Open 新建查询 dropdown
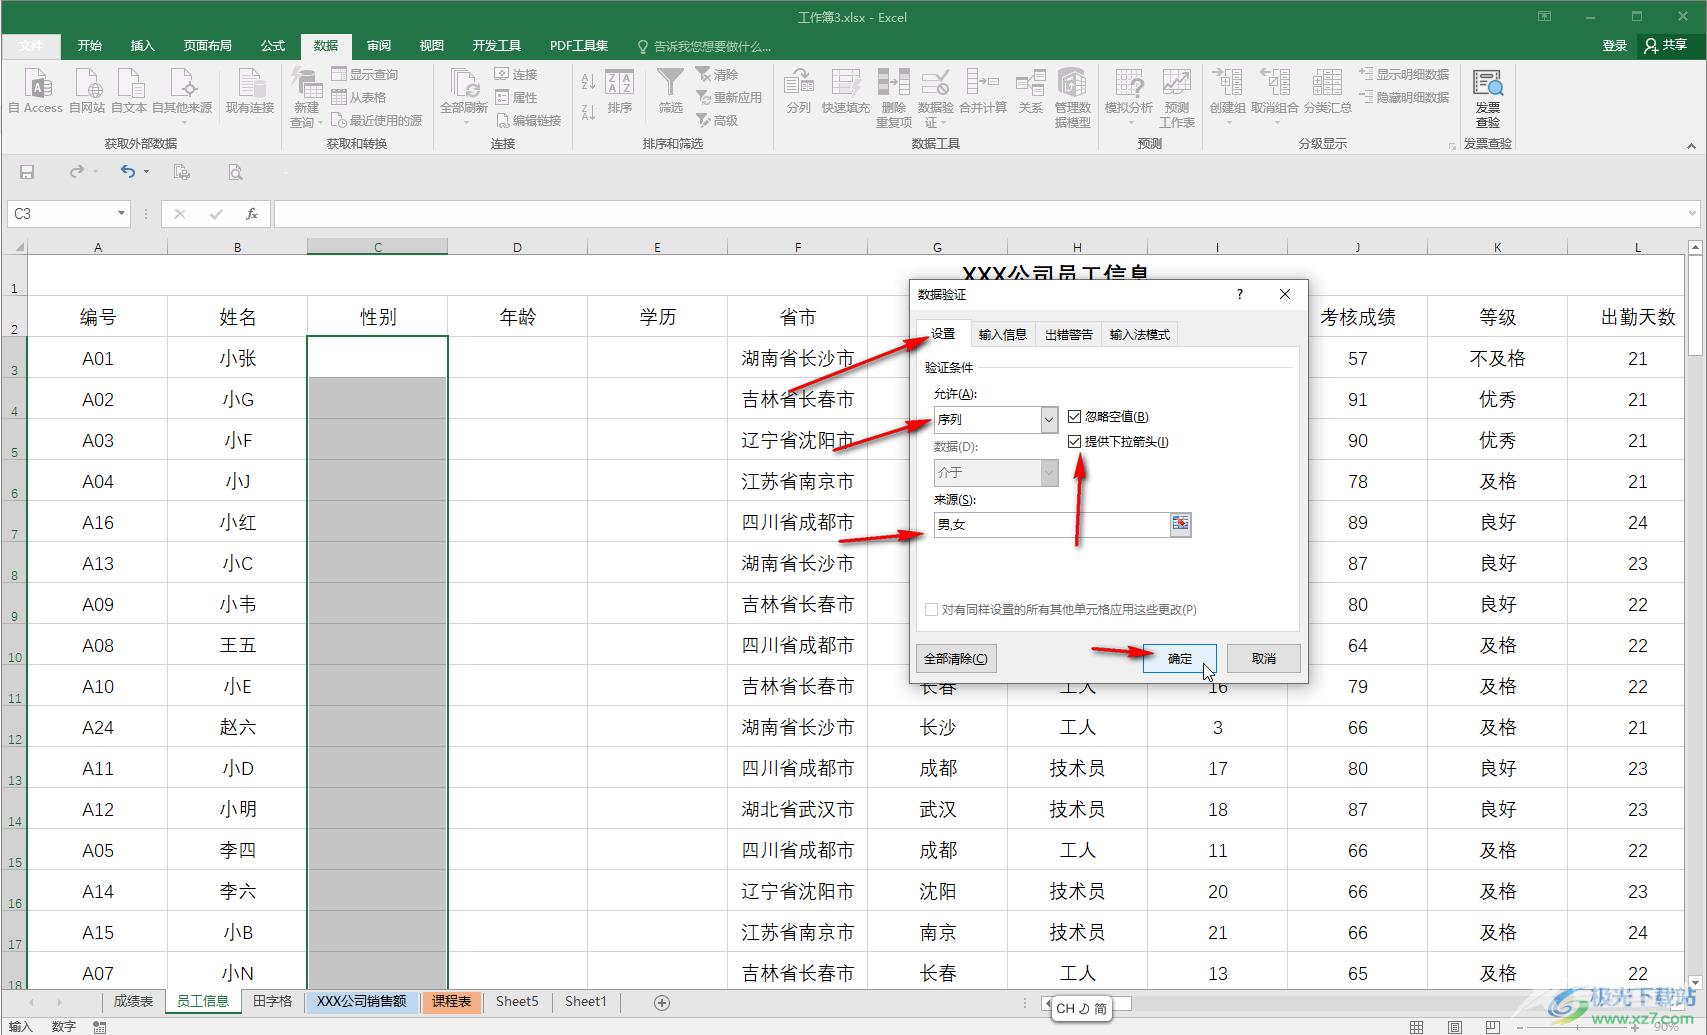The image size is (1707, 1035). (x=306, y=98)
